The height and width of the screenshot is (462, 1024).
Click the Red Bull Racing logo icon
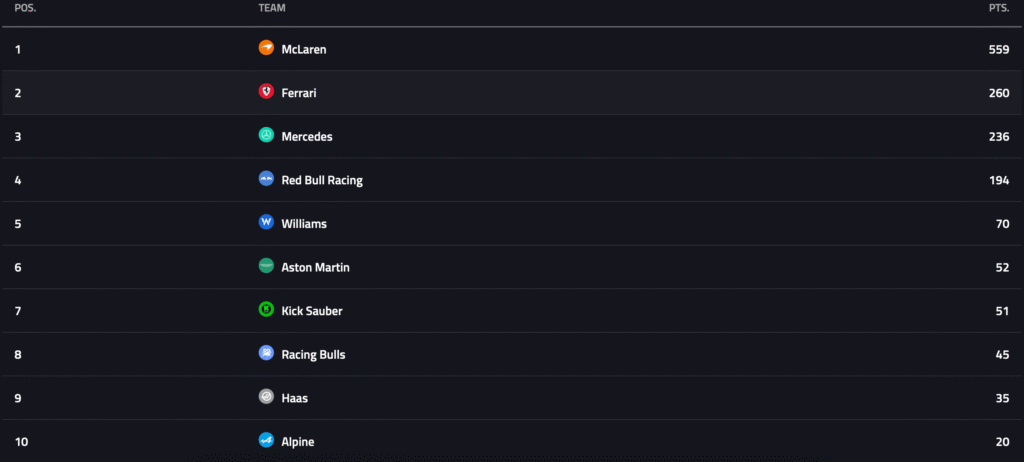coord(266,179)
